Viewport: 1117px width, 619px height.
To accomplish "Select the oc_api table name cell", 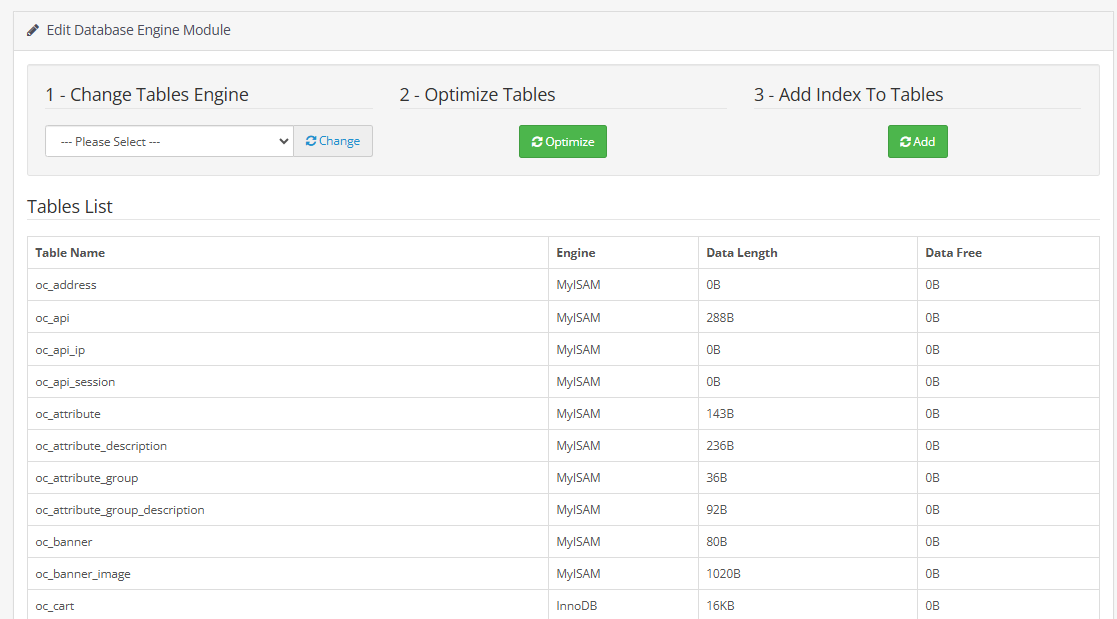I will pyautogui.click(x=52, y=317).
